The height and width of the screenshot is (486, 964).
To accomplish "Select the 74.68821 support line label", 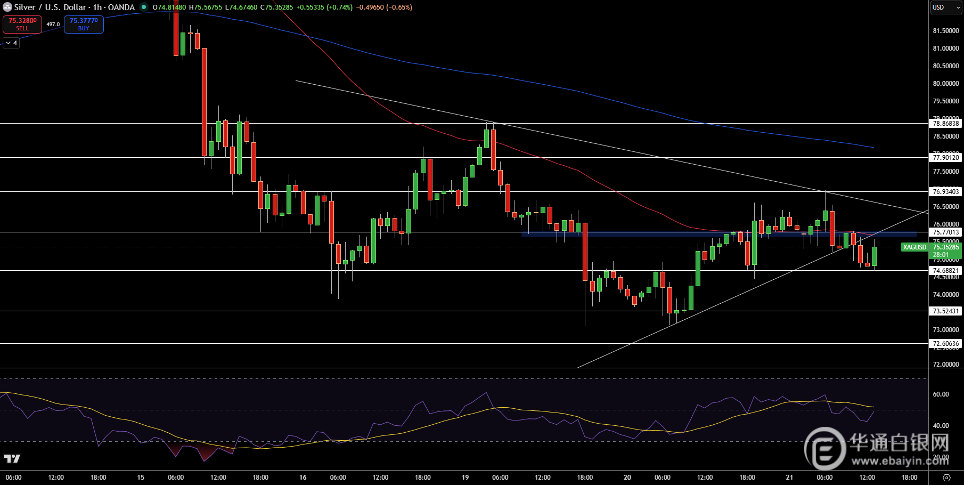I will 946,270.
